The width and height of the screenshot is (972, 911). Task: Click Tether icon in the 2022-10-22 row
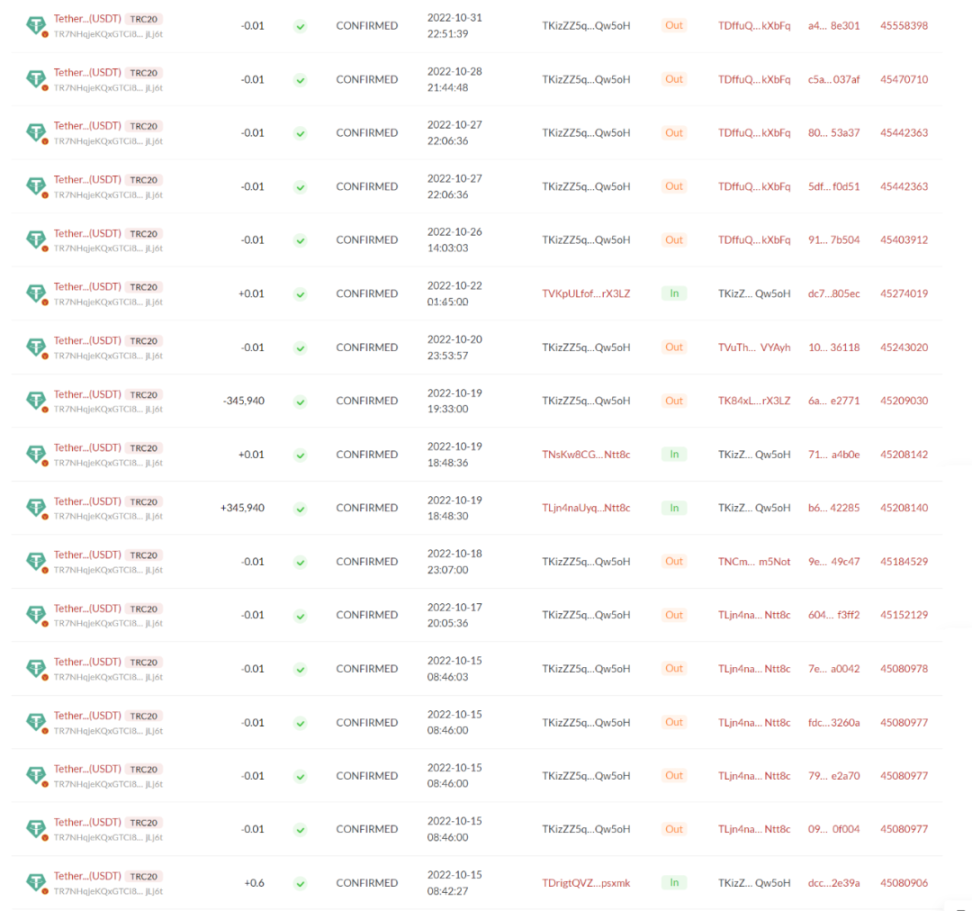coord(37,294)
